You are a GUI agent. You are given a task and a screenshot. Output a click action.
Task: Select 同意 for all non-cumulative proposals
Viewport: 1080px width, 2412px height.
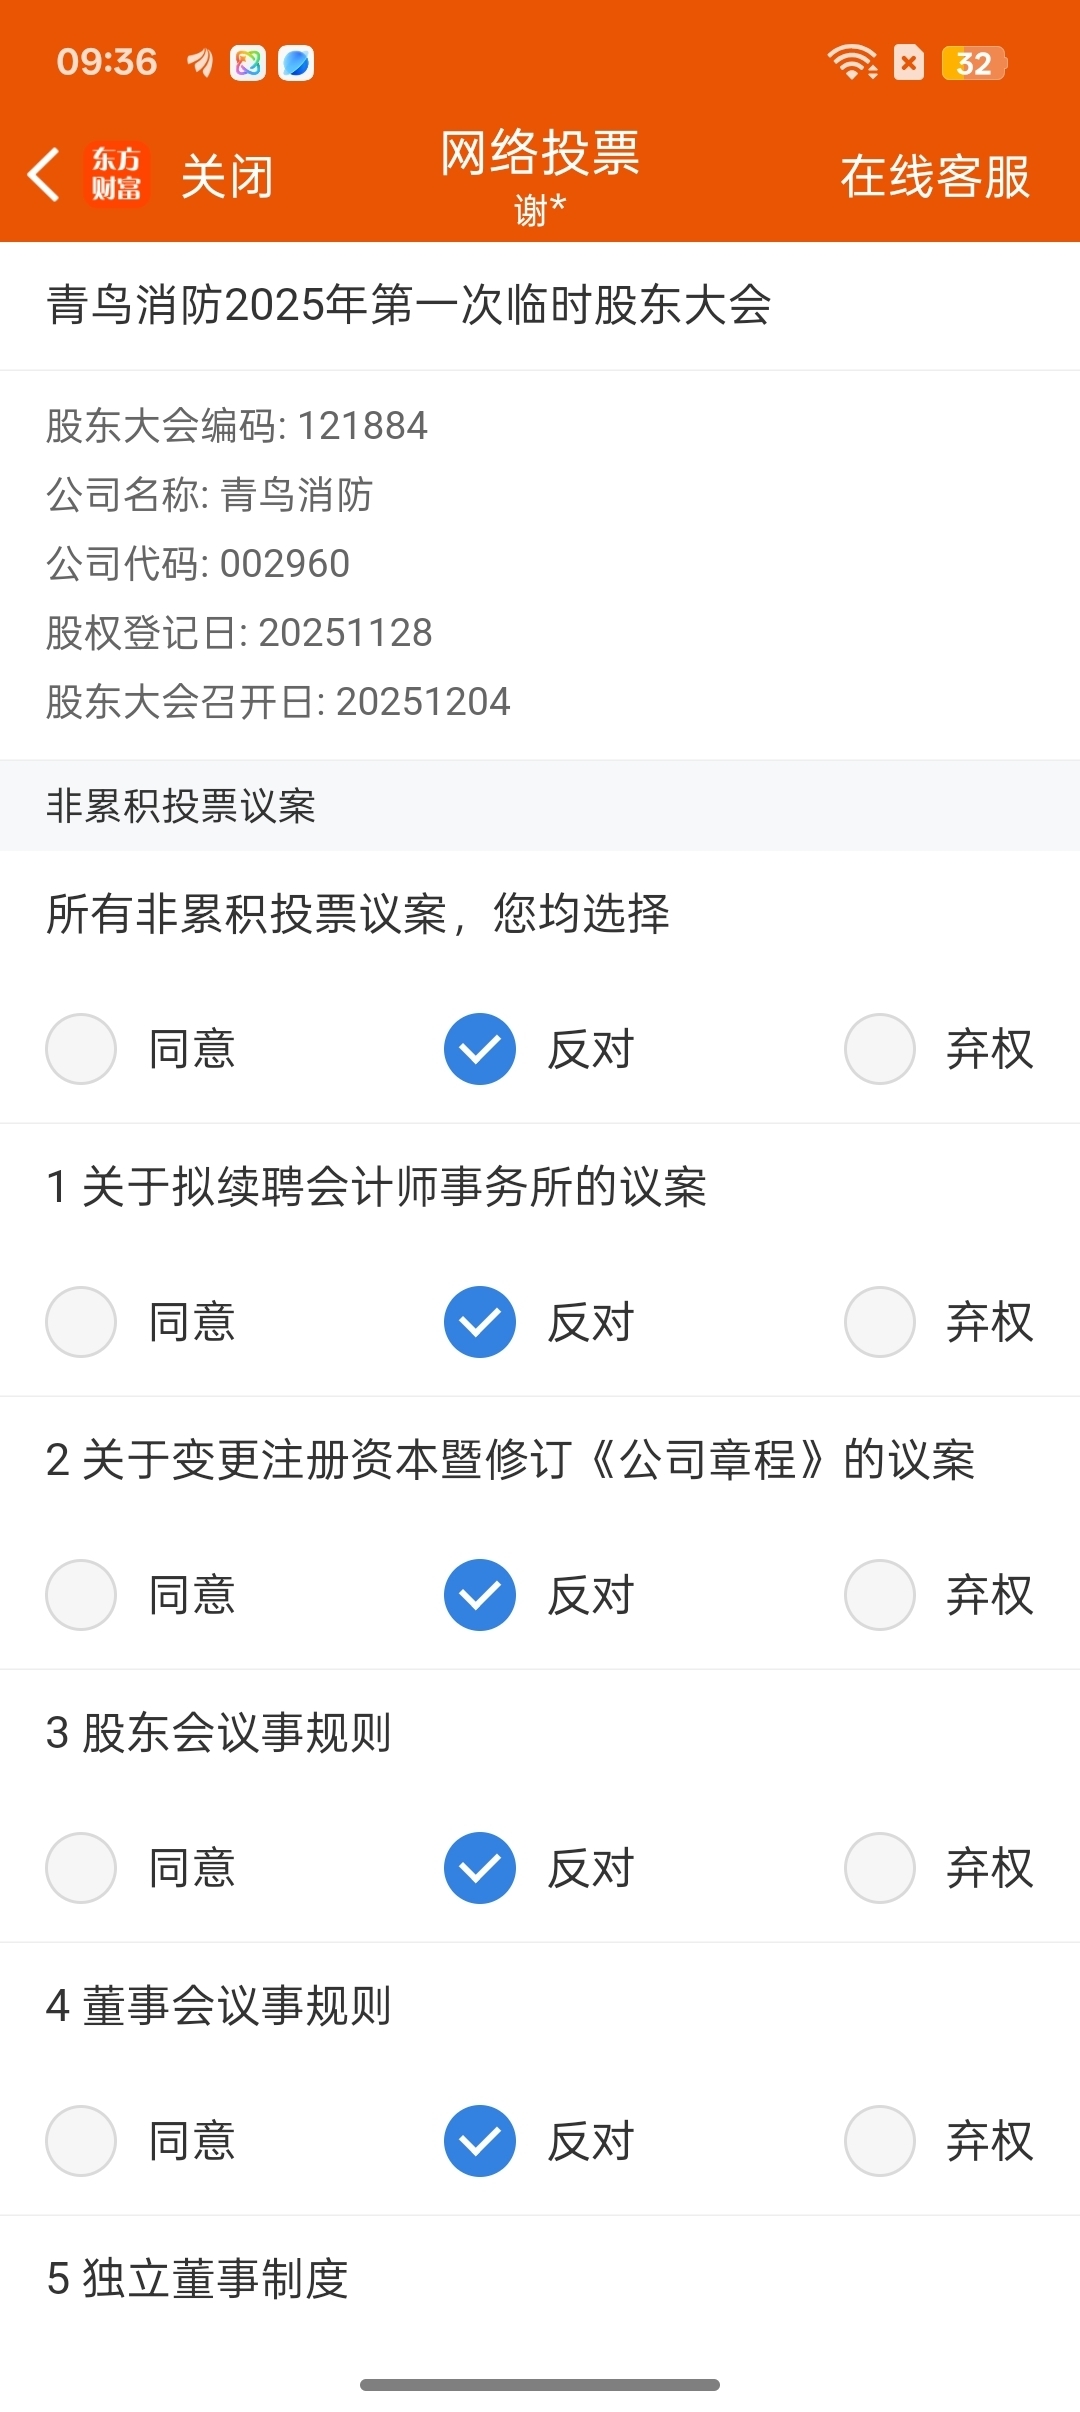(81, 1049)
